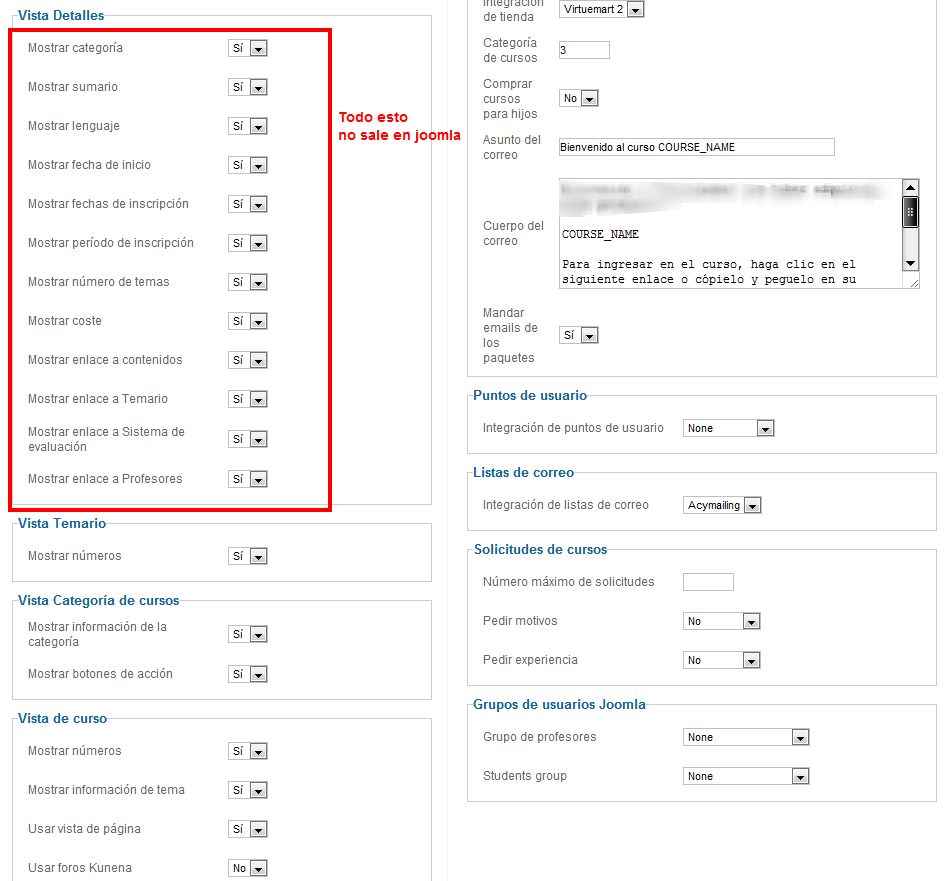Open the Grupo de profesores dropdown
Image resolution: width=947 pixels, height=881 pixels.
[746, 737]
